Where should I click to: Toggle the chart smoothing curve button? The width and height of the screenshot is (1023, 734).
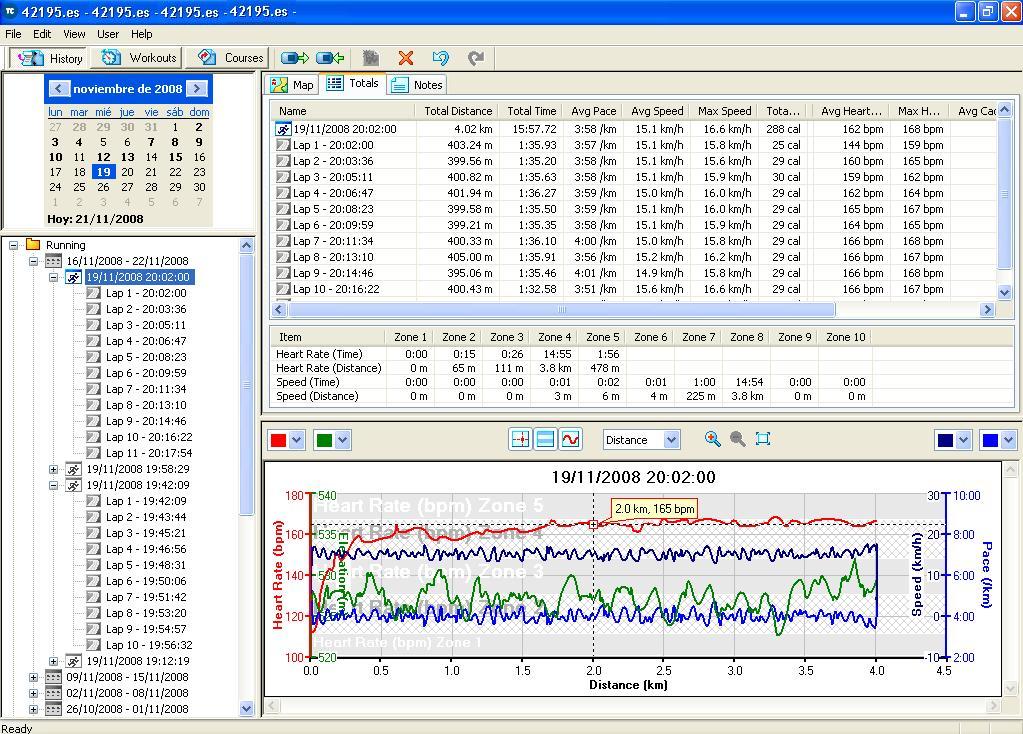(x=570, y=439)
